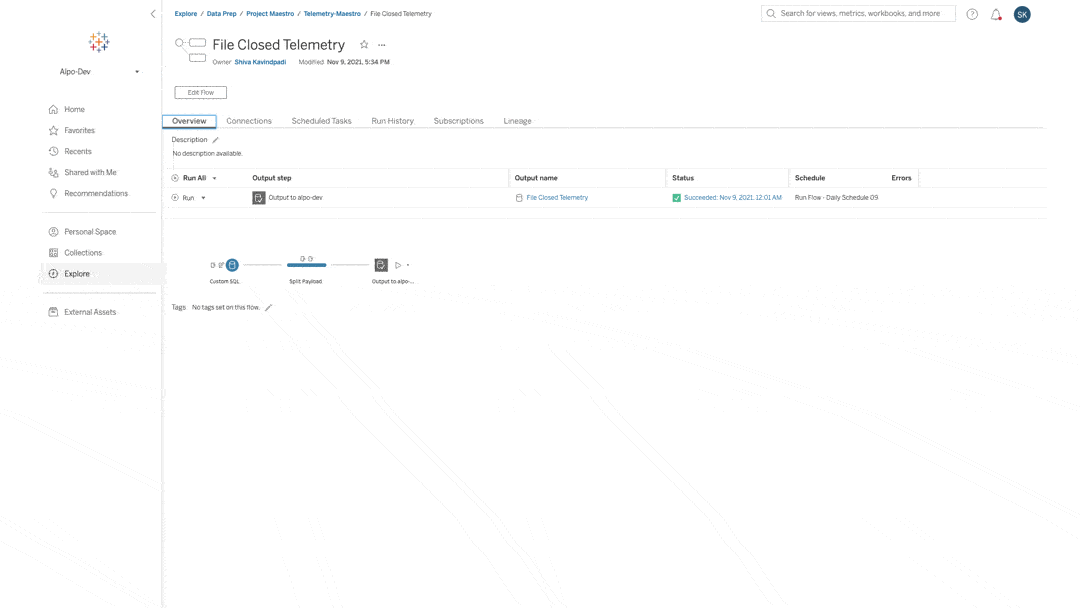Favorite the File Closed Telemetry flow
The width and height of the screenshot is (1080, 608).
point(364,45)
